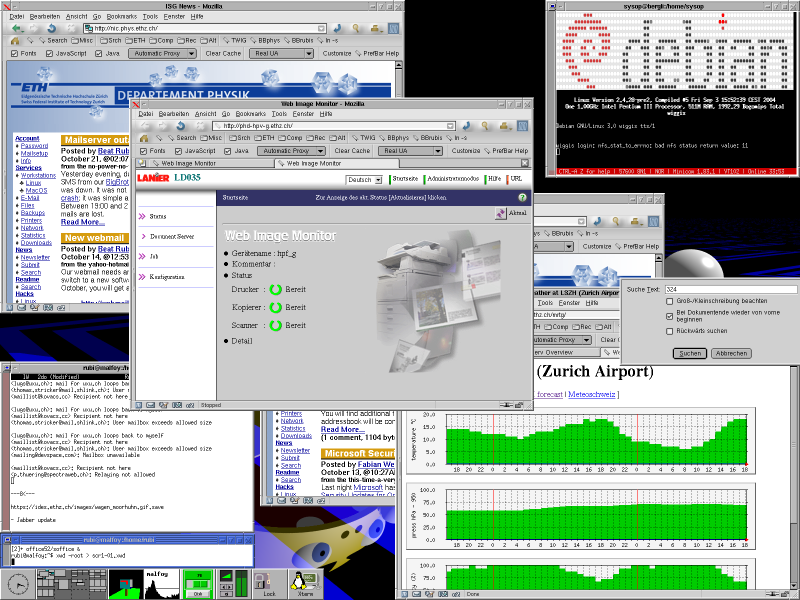Reload page in ISG News window

pyautogui.click(x=52, y=29)
